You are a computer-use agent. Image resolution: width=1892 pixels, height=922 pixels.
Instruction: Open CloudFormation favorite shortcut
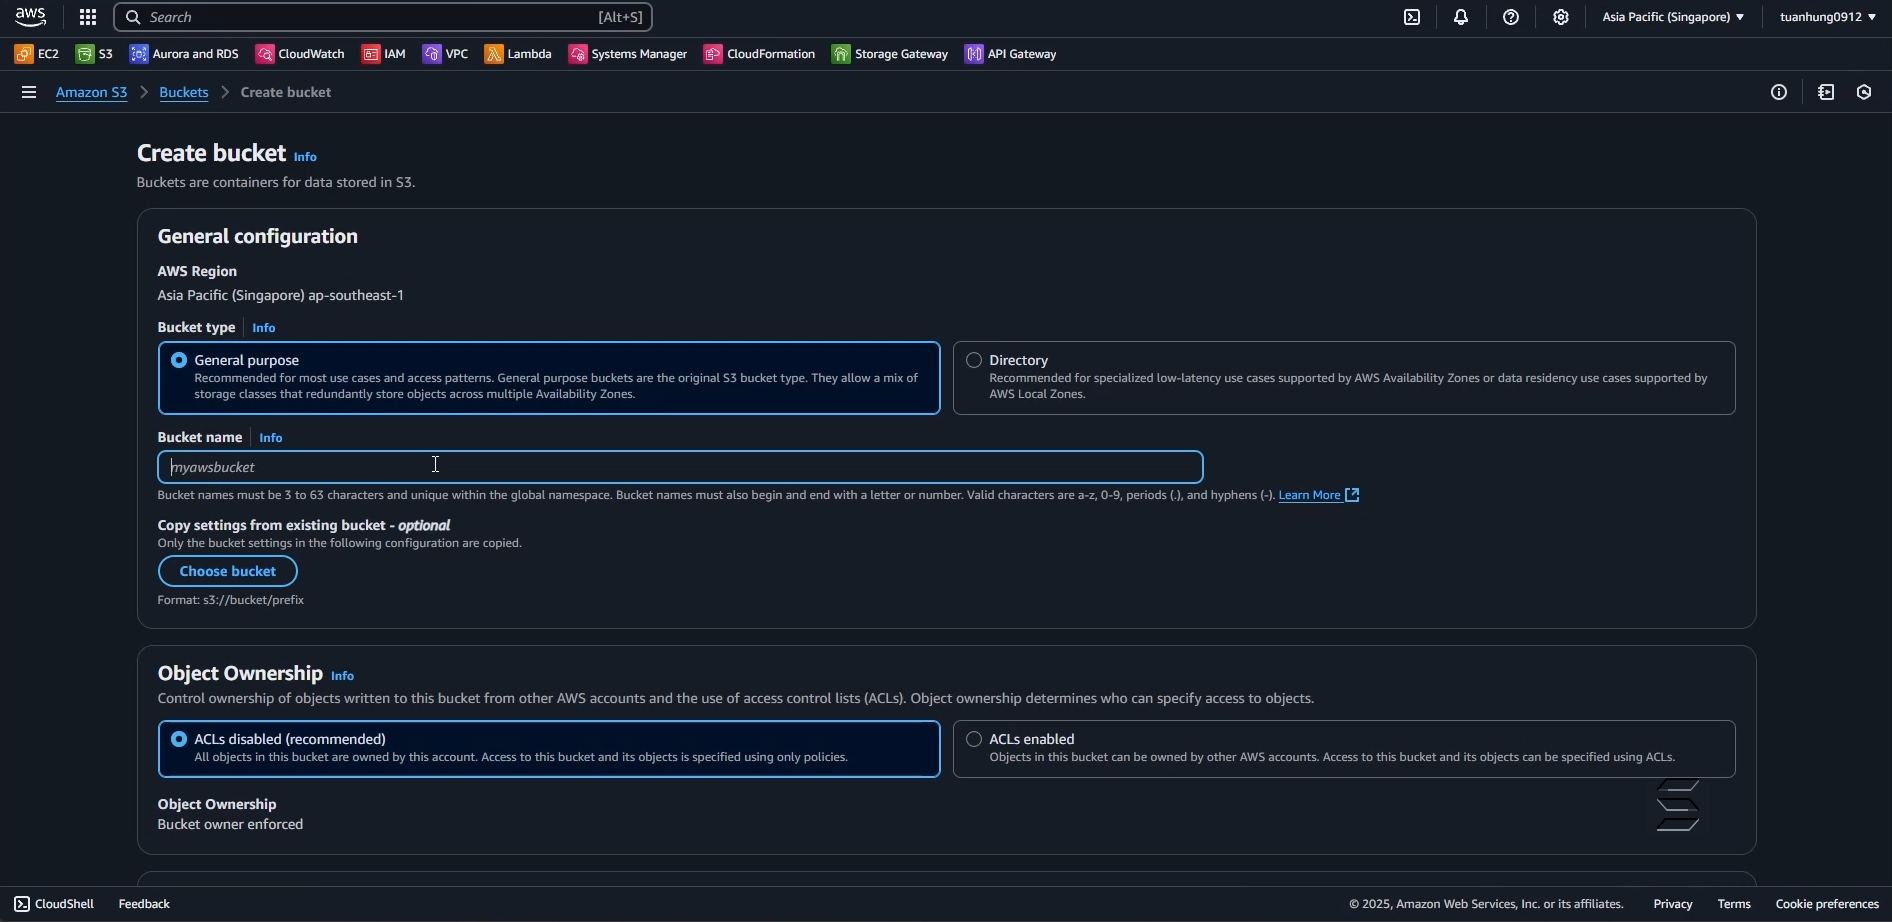[x=760, y=54]
